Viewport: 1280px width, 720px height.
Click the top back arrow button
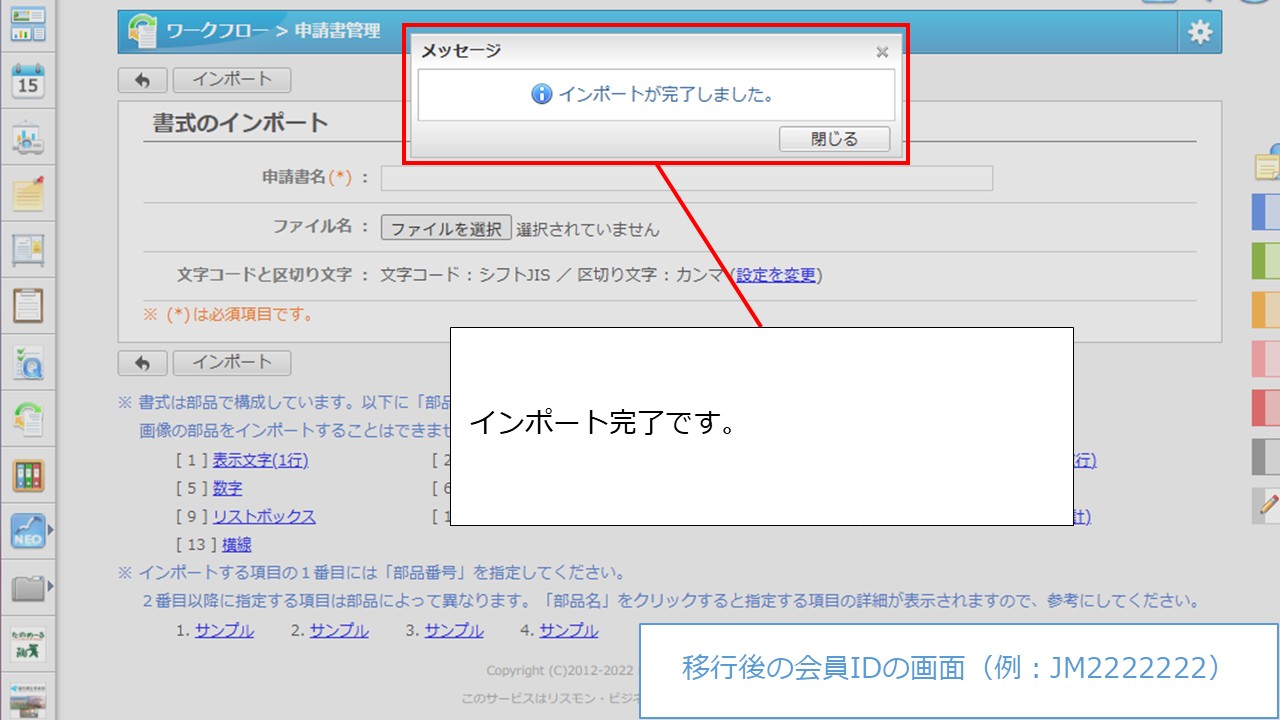[x=142, y=80]
